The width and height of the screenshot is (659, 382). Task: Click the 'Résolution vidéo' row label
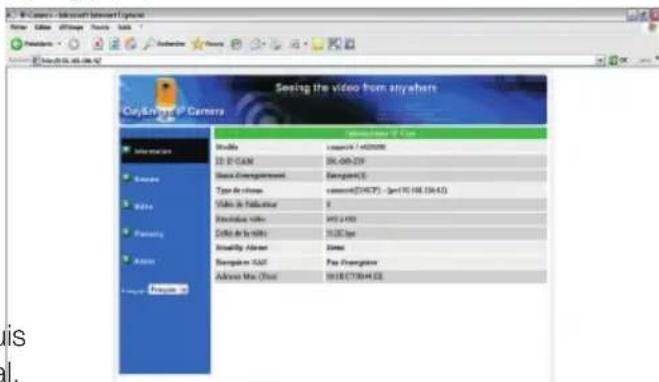tap(240, 219)
